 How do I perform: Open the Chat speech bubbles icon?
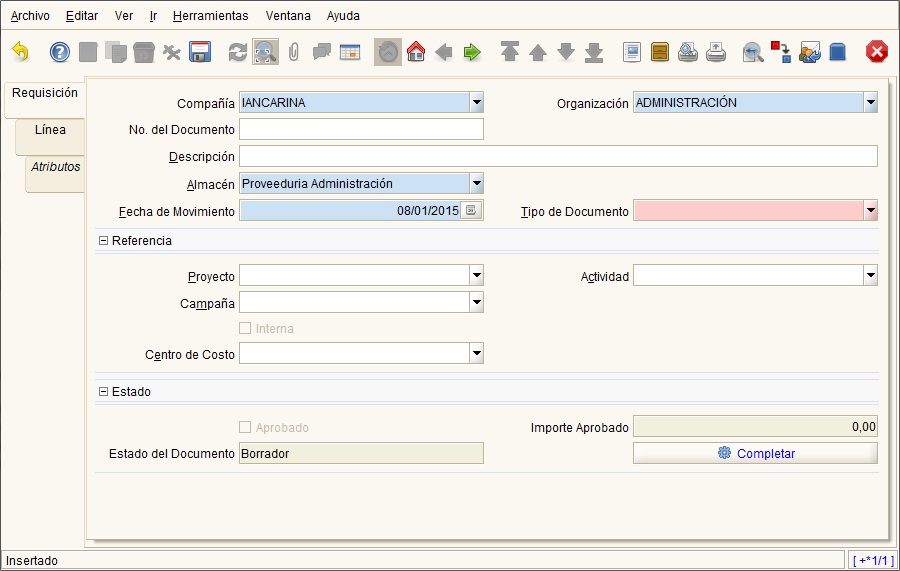321,52
